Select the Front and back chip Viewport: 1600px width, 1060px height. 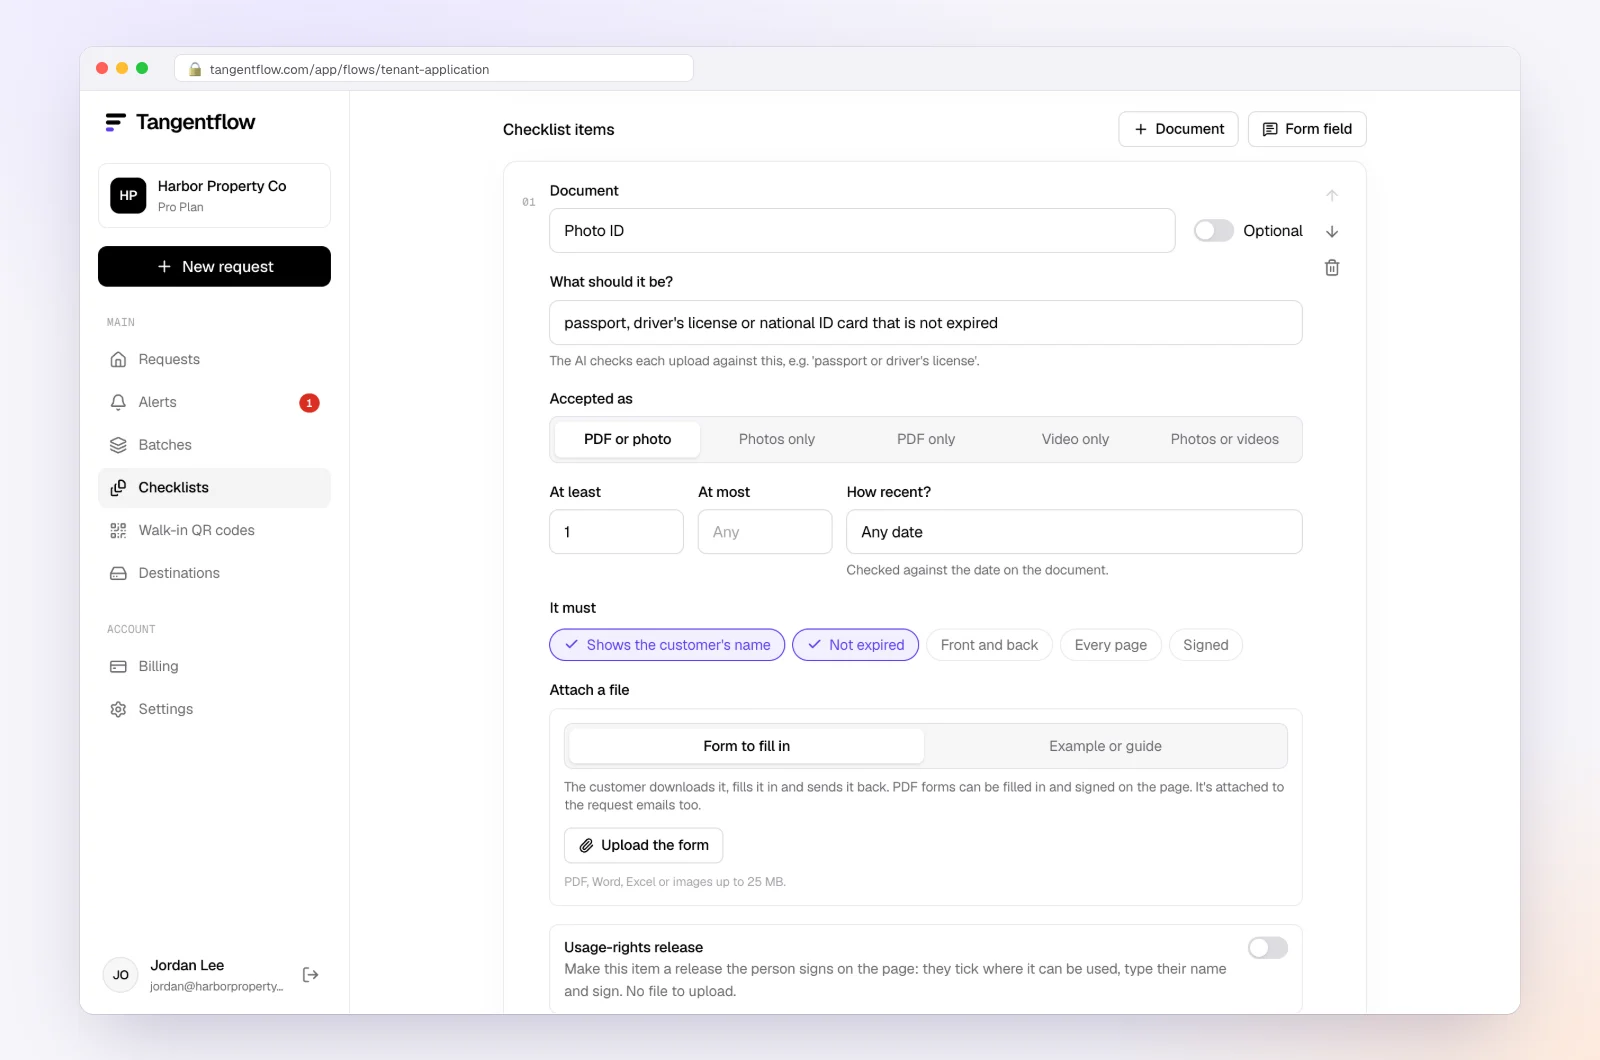click(x=989, y=645)
